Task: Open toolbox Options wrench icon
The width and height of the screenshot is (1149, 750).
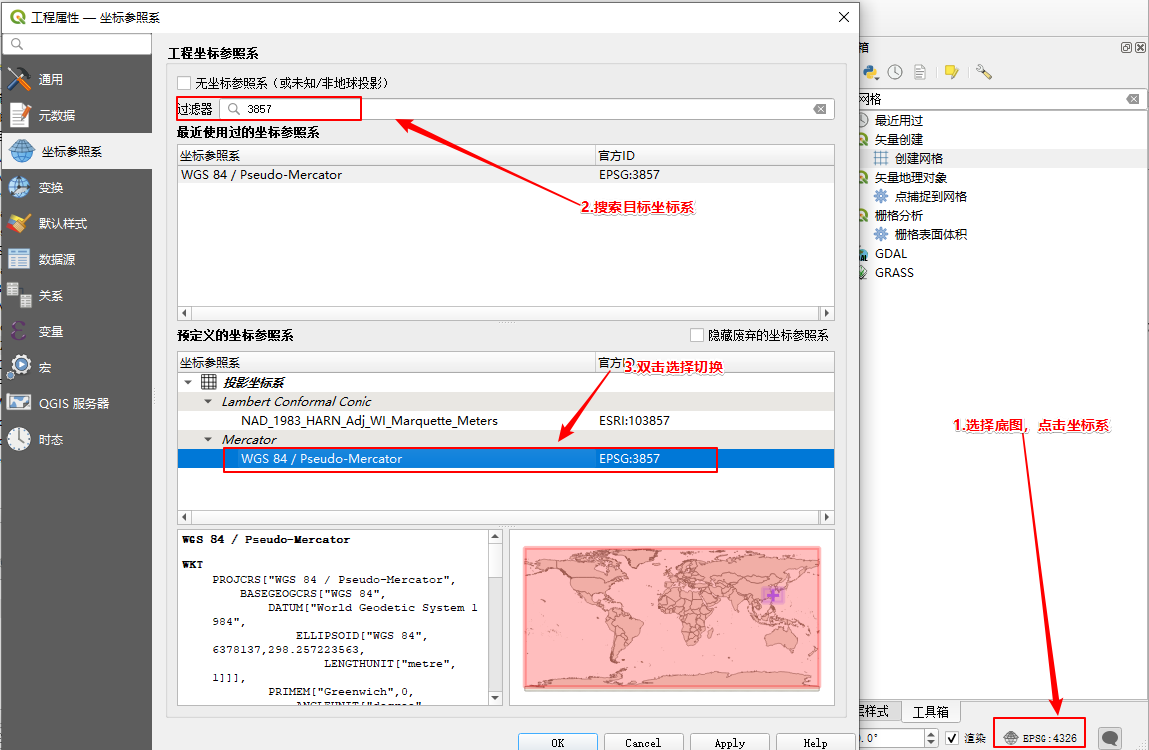Action: point(983,72)
